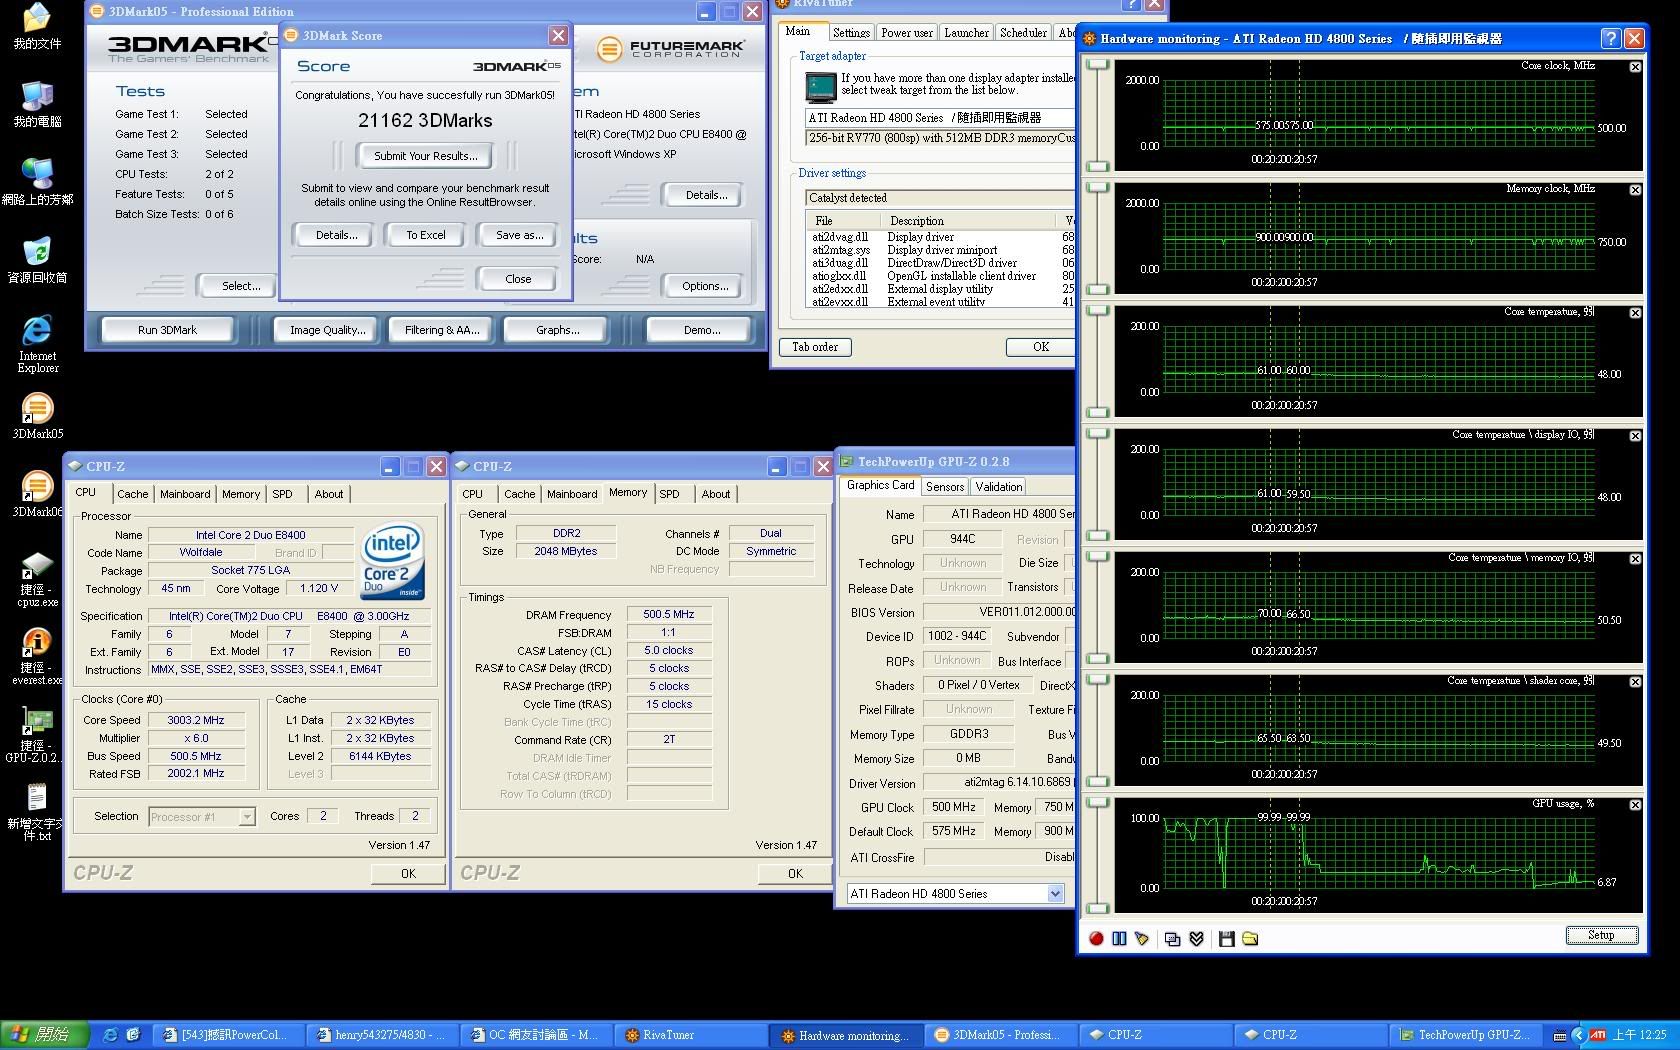Open SPD tab in the CPU-Z Memory timings window
Viewport: 1680px width, 1050px height.
tap(669, 494)
